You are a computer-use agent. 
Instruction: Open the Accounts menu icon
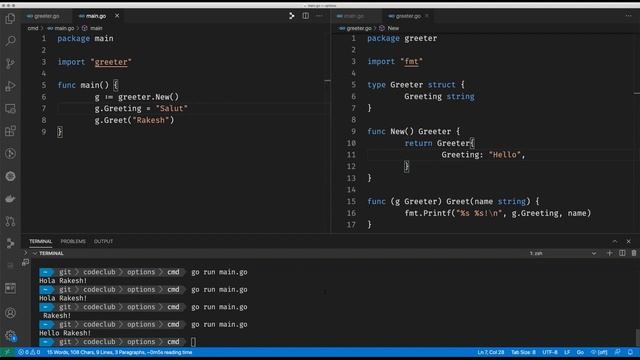10,313
